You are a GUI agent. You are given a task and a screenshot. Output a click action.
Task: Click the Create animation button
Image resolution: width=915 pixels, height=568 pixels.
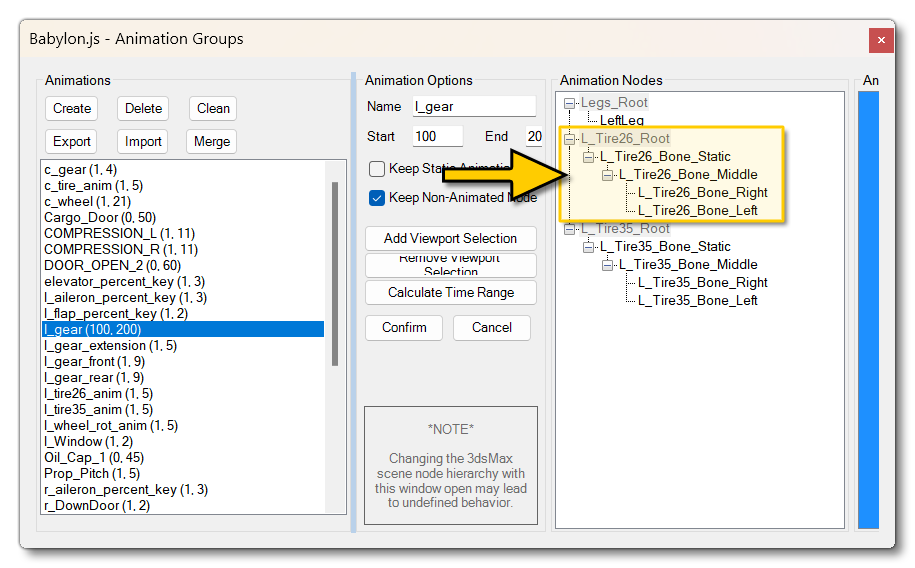pyautogui.click(x=72, y=108)
